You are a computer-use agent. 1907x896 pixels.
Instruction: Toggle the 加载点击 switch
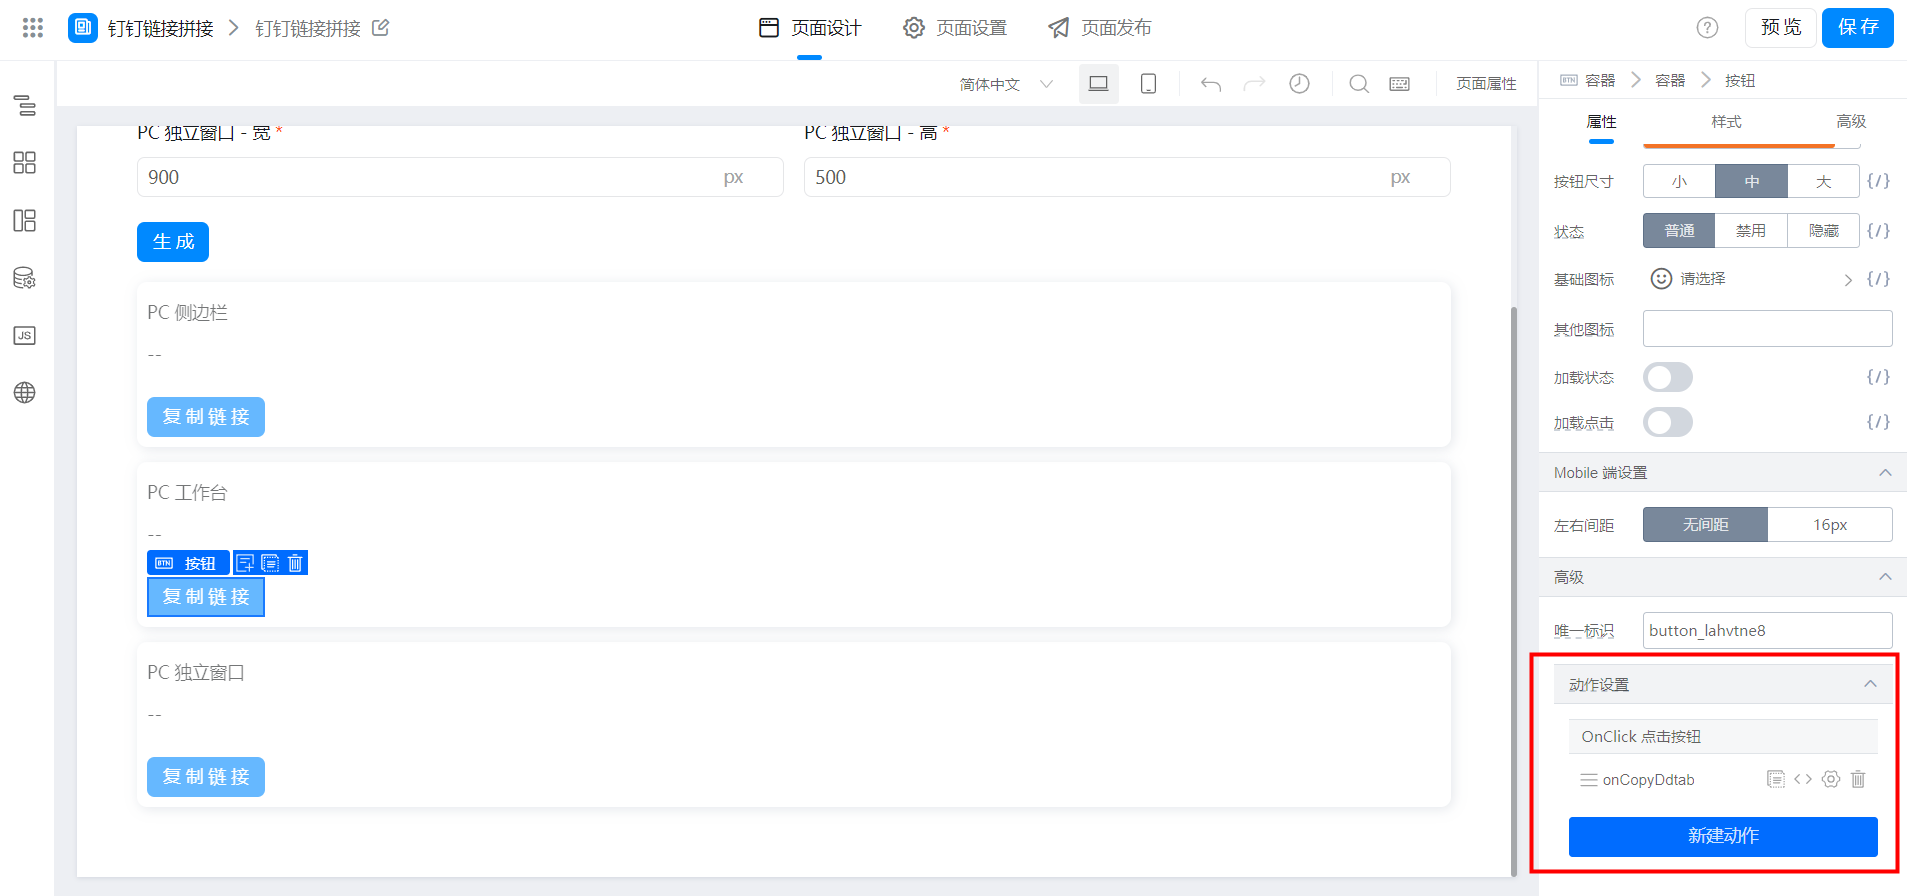coord(1668,422)
